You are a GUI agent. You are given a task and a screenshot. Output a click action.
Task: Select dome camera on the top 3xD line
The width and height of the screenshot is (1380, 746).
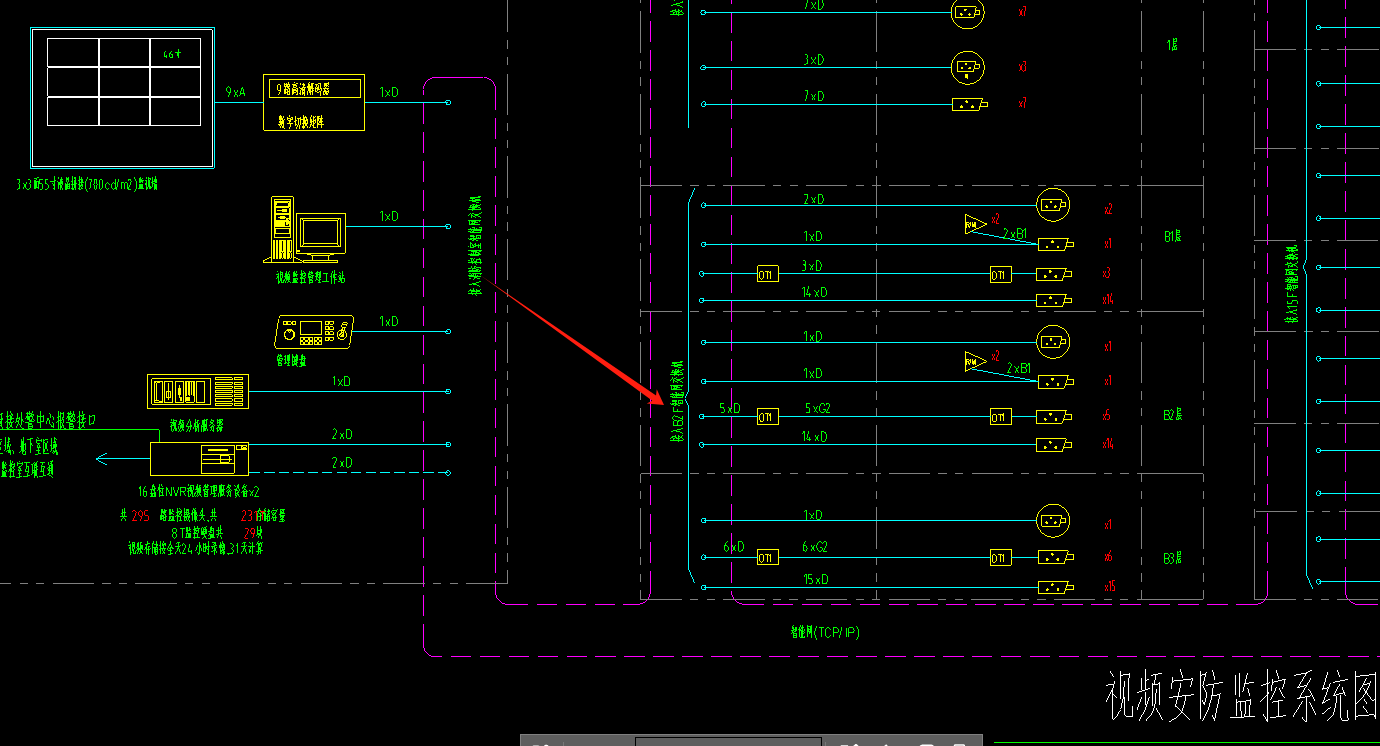[x=967, y=67]
